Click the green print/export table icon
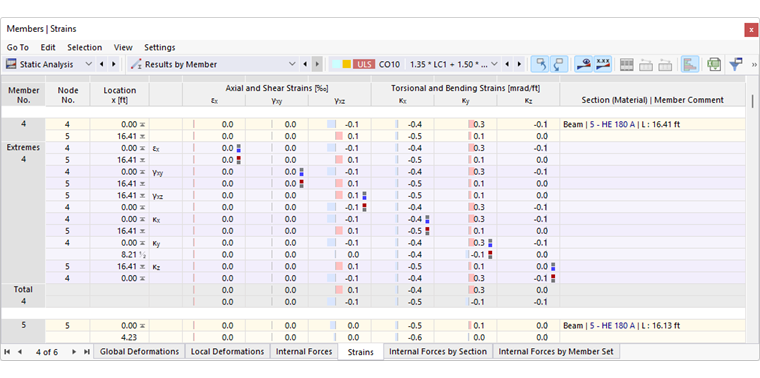This screenshot has height=378, width=760. click(x=713, y=64)
